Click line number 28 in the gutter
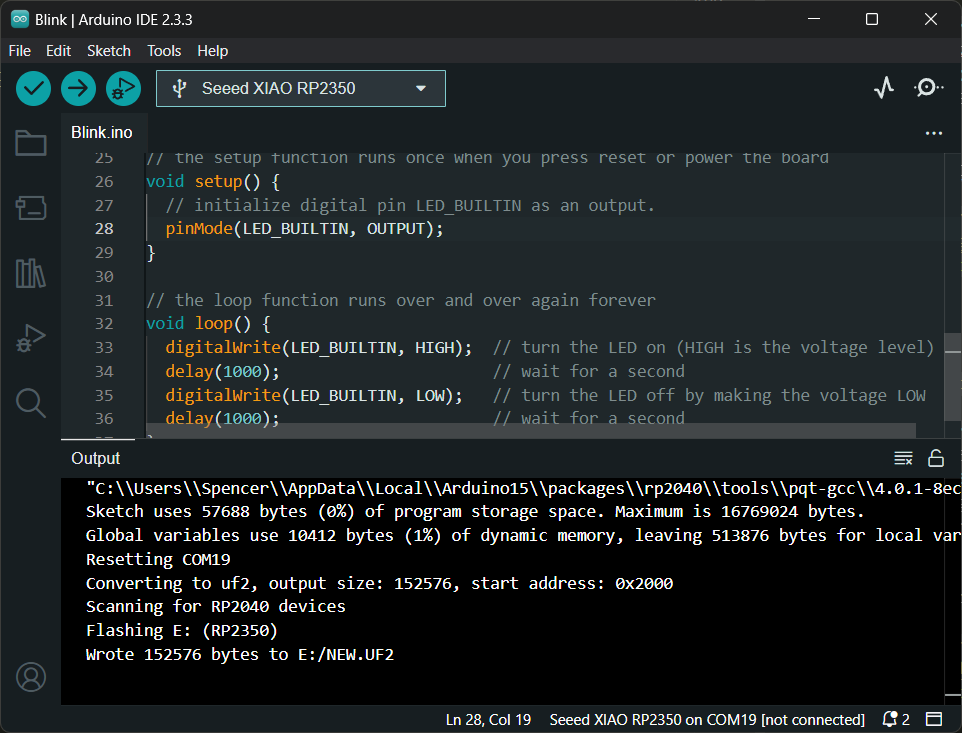 [104, 229]
